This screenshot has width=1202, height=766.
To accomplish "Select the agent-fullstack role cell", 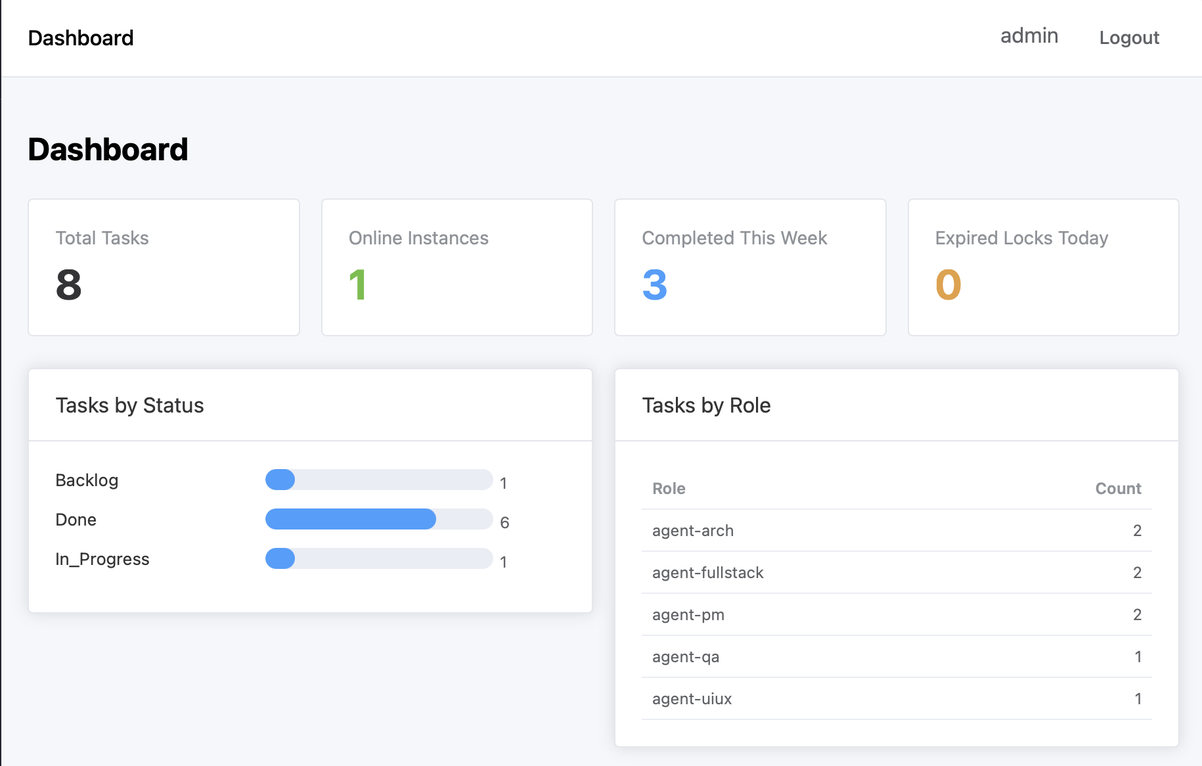I will (708, 573).
